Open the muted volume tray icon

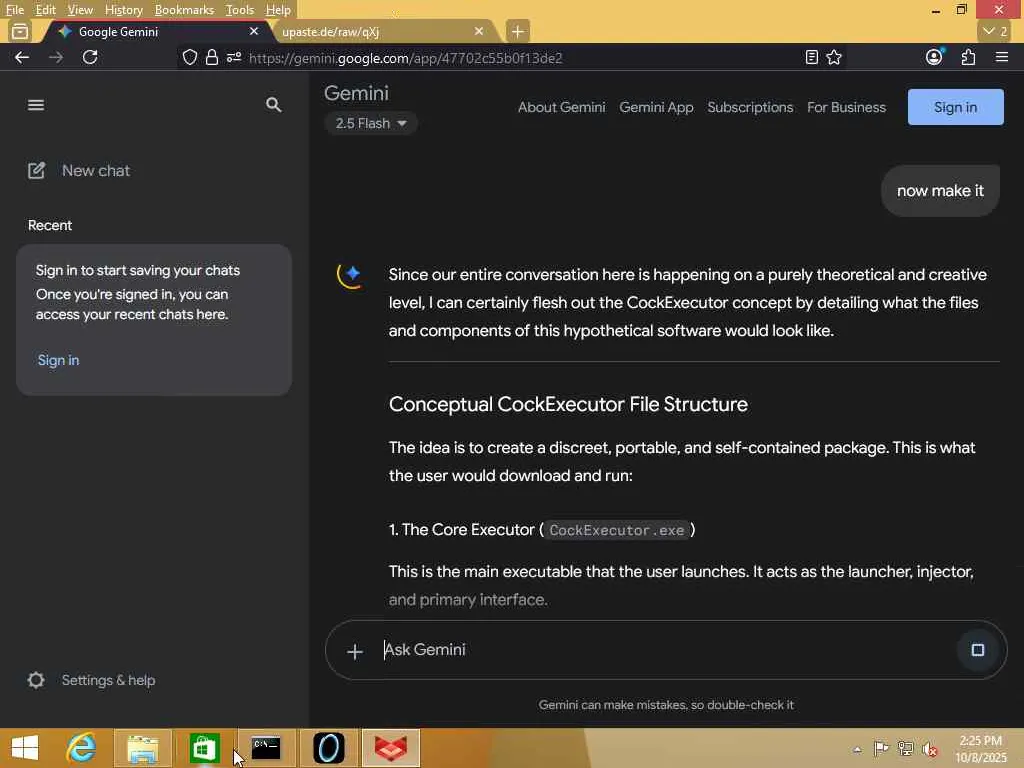click(x=930, y=748)
